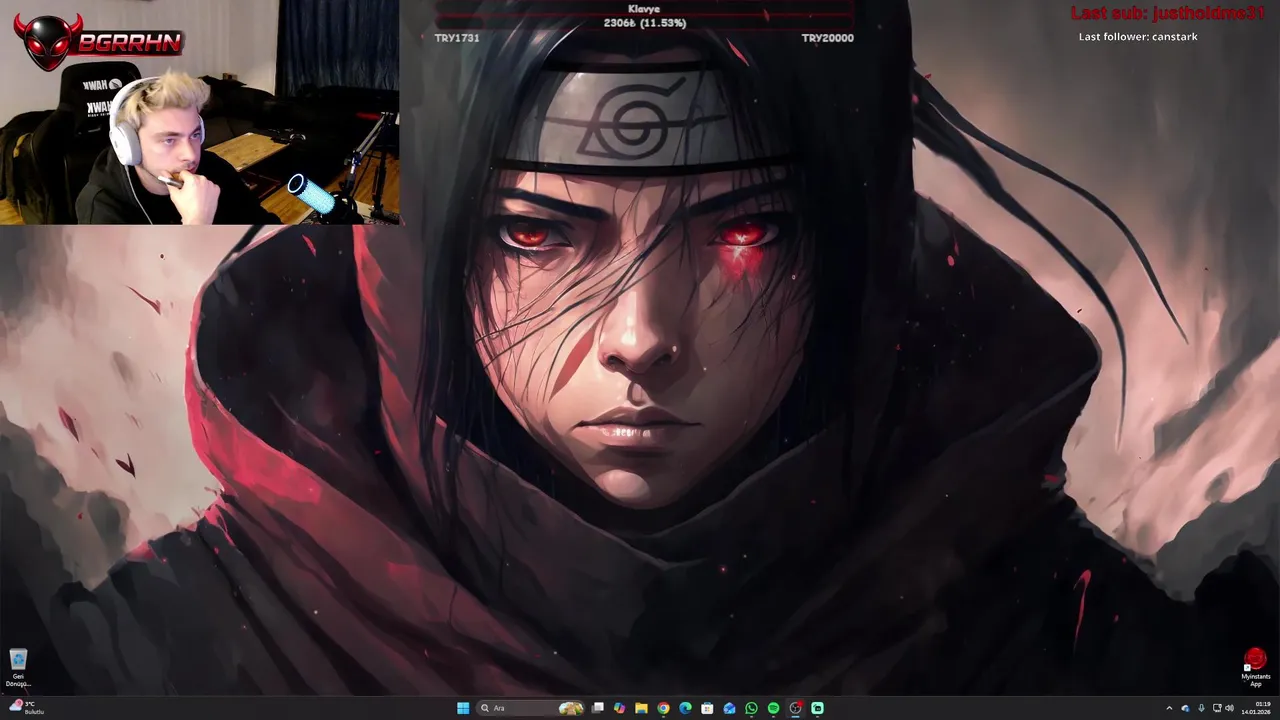Open Spotify from the taskbar

pyautogui.click(x=773, y=708)
